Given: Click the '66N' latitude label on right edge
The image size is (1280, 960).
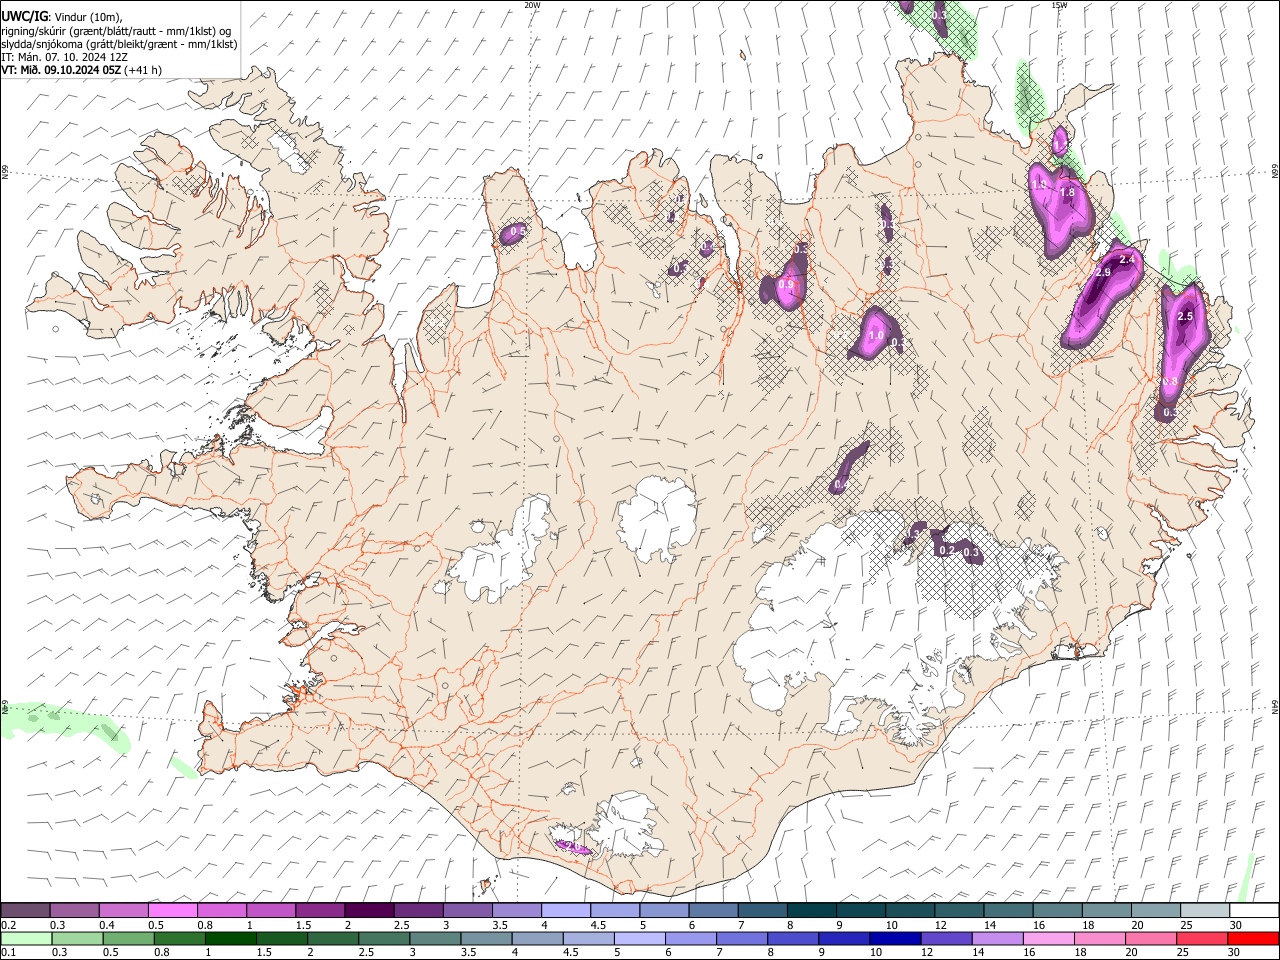Looking at the screenshot, I should [x=1275, y=173].
